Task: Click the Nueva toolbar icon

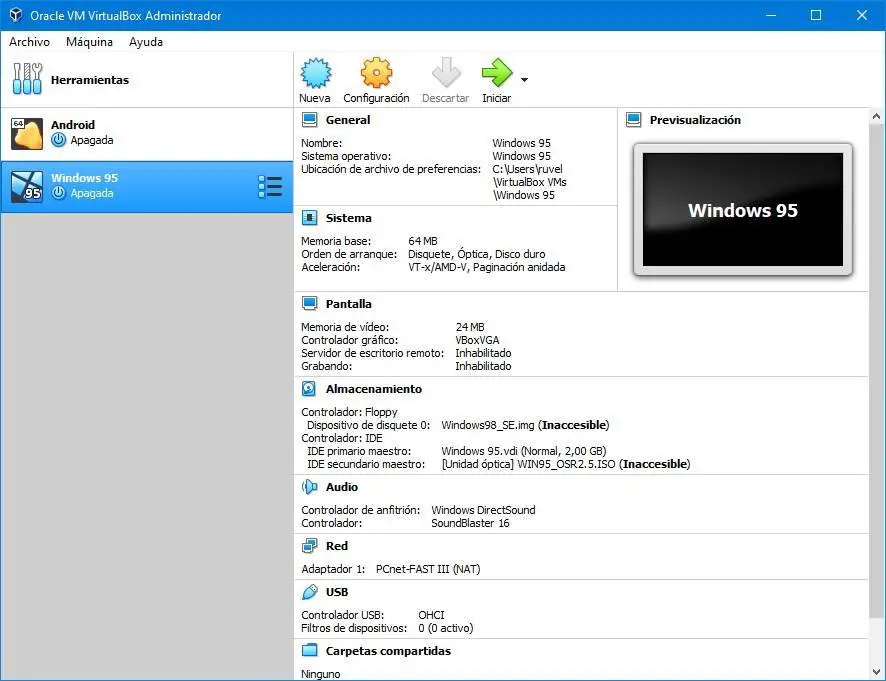Action: (x=315, y=73)
